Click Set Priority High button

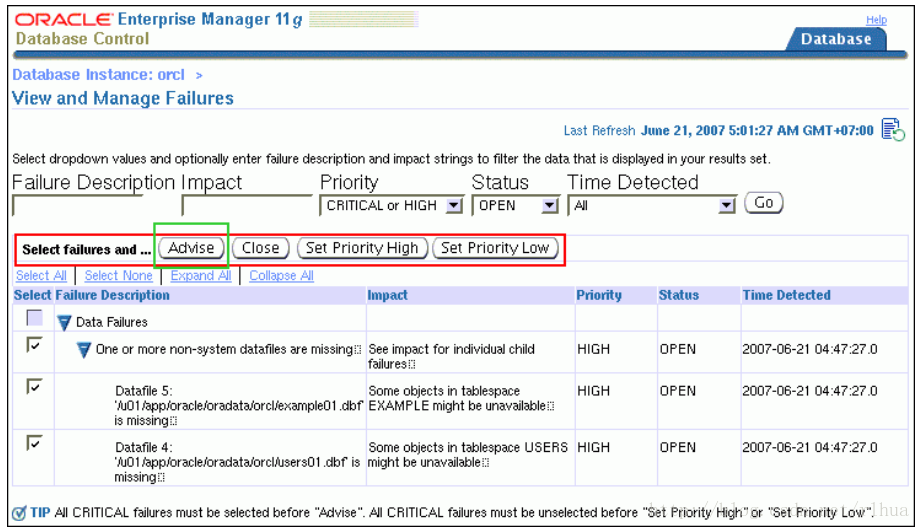coord(362,248)
